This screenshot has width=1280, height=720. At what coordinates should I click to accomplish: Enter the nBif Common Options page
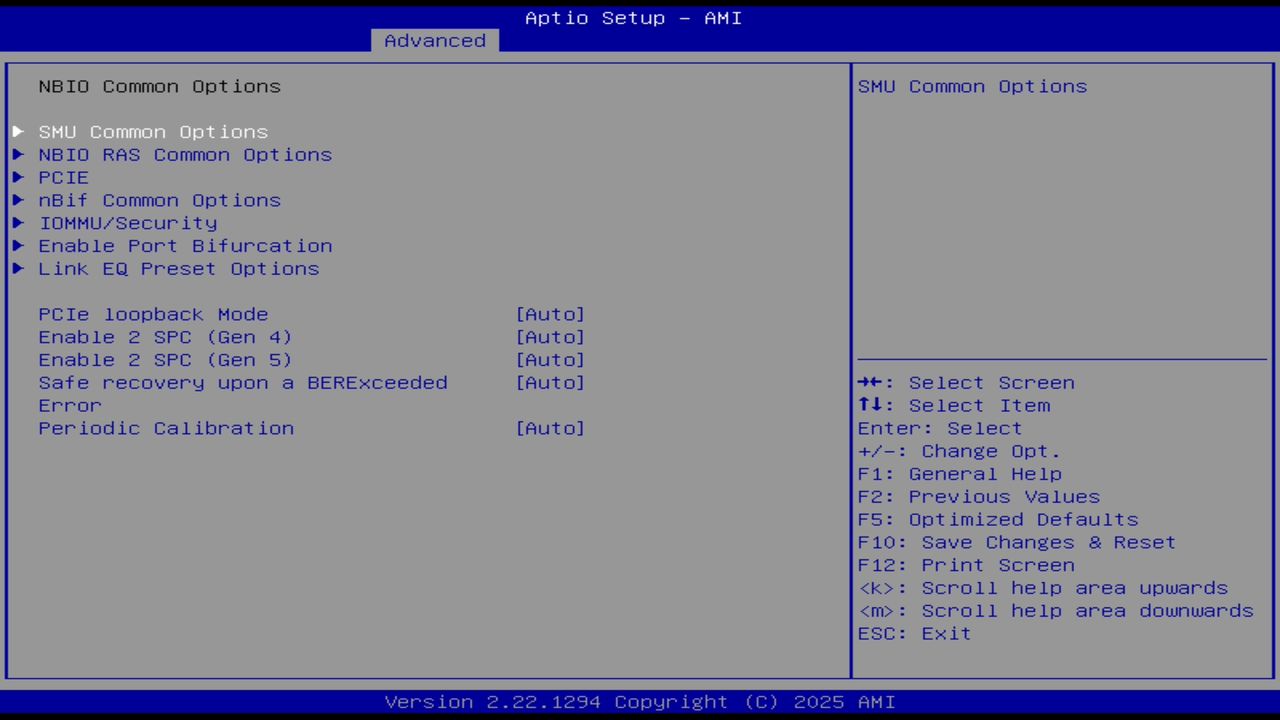[158, 200]
